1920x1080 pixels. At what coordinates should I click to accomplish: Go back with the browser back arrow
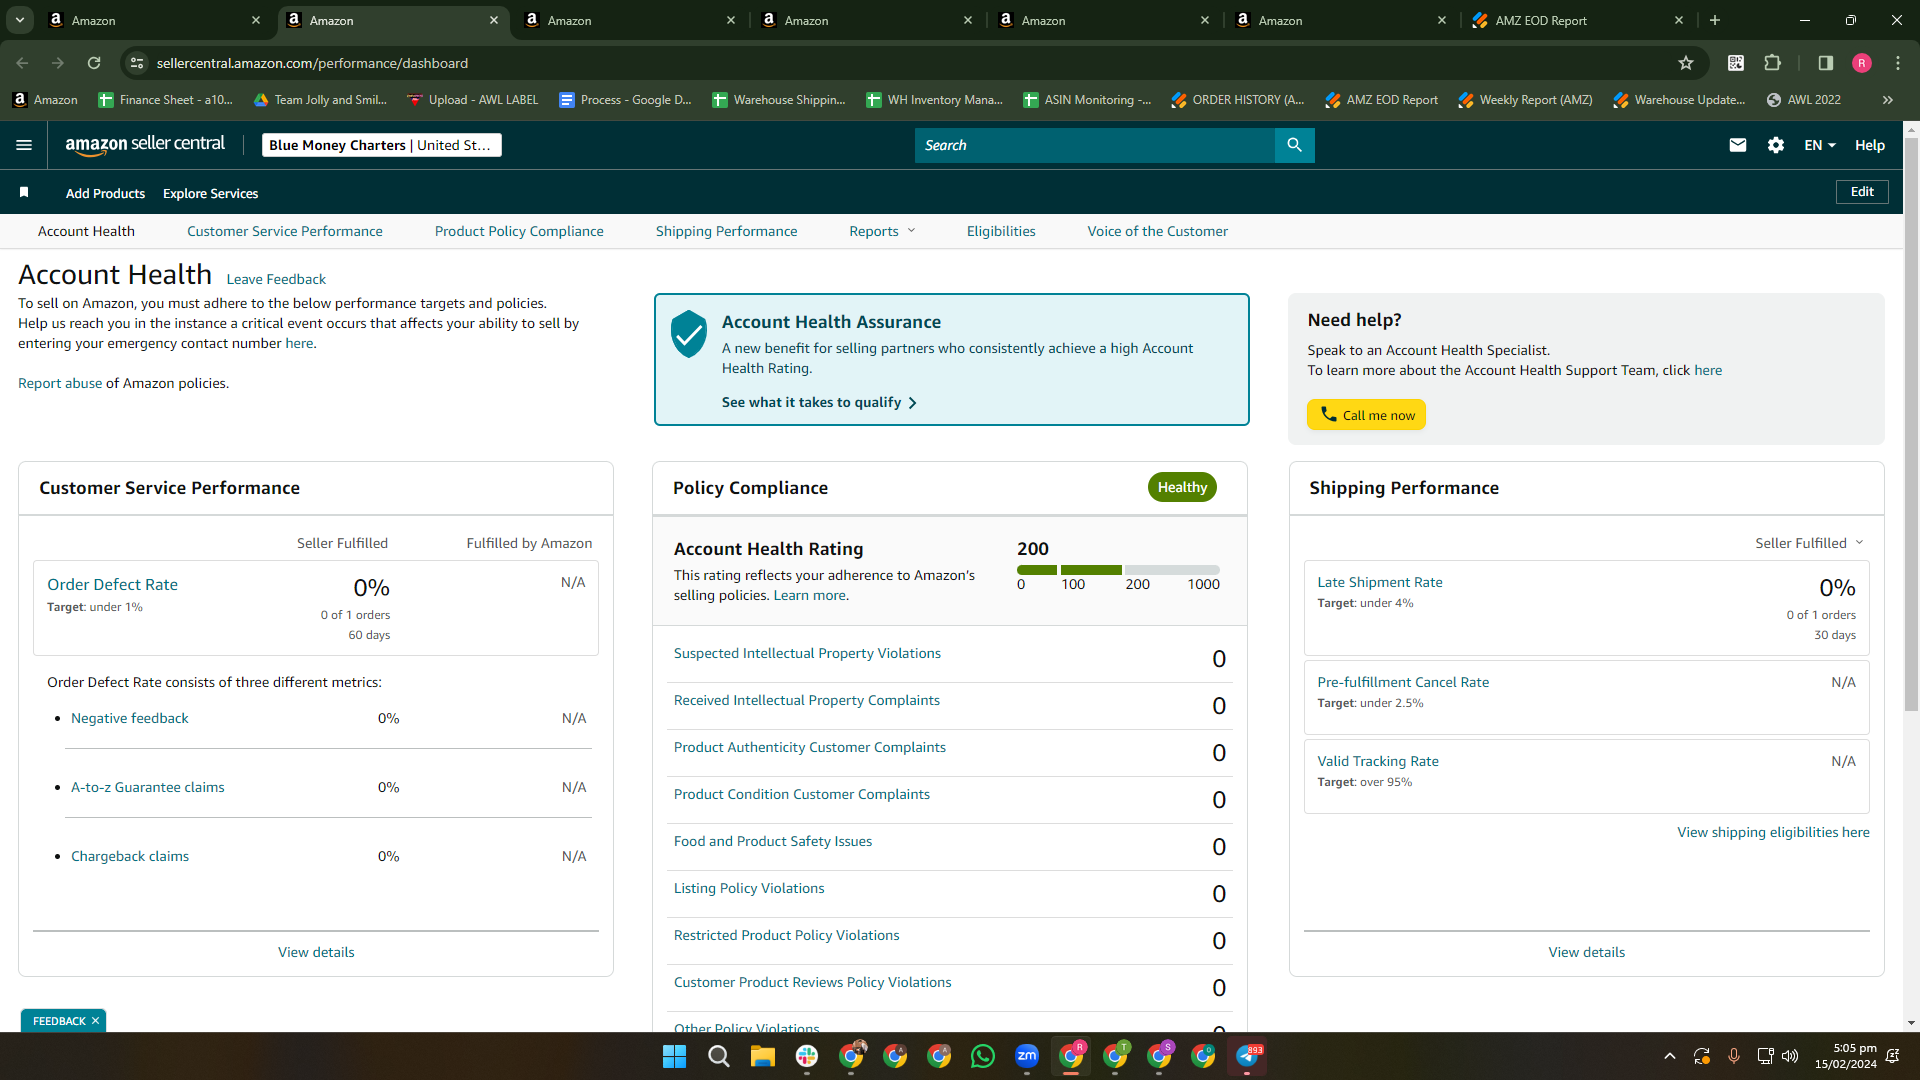coord(22,63)
